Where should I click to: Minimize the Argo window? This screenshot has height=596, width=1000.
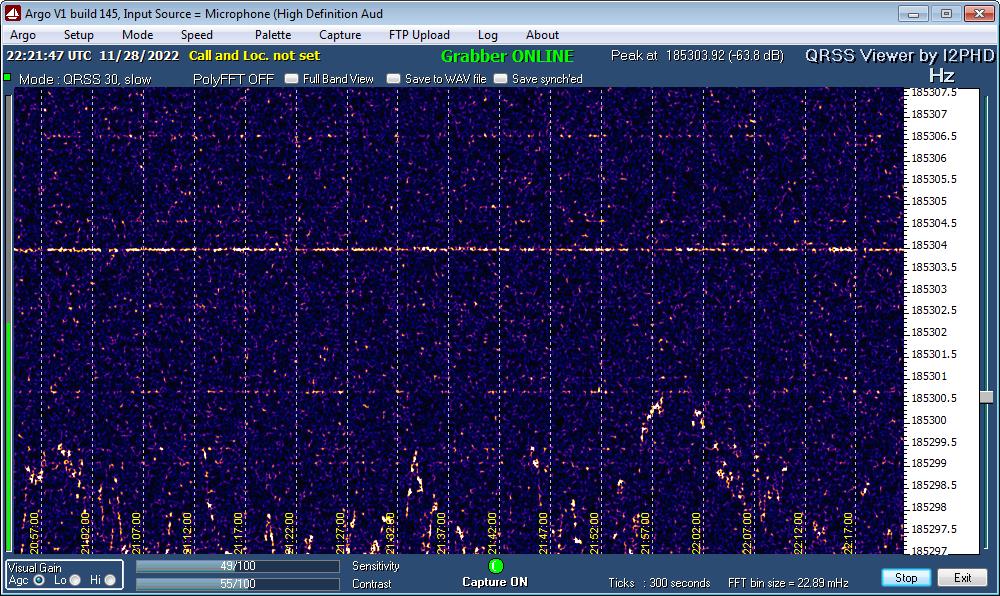(913, 13)
